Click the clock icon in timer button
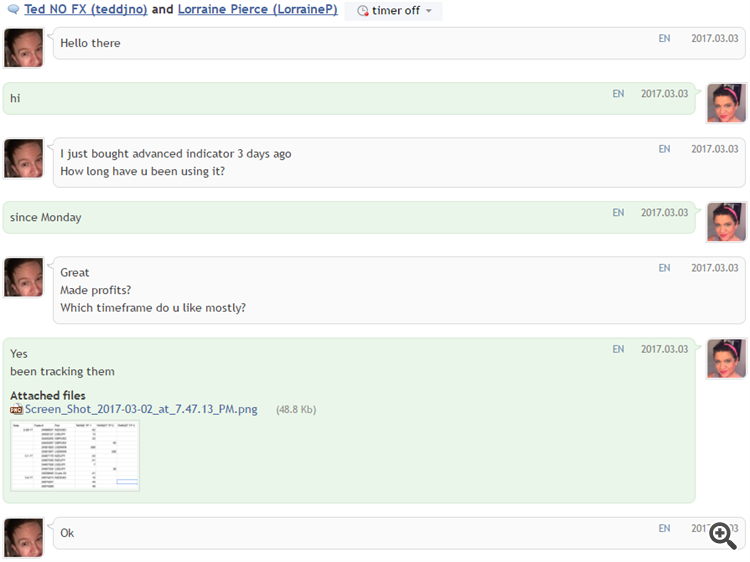Viewport: 750px width, 562px height. [x=363, y=11]
